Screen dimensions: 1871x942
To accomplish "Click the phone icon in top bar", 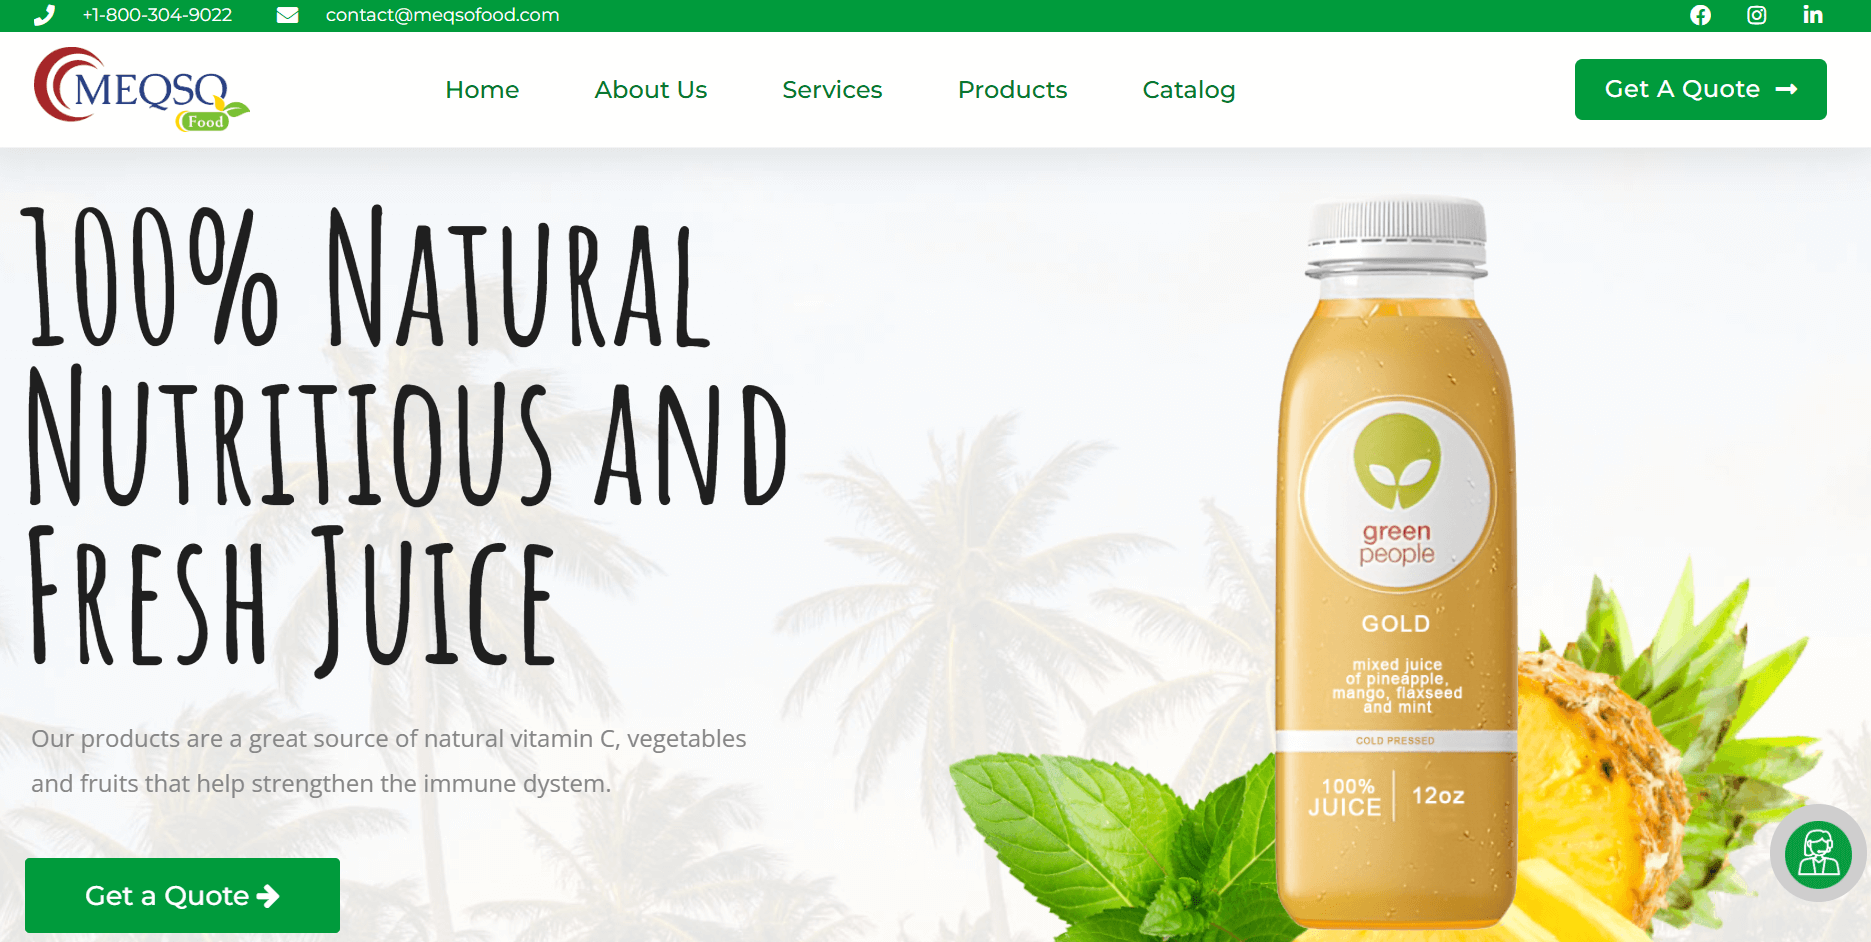I will (44, 15).
